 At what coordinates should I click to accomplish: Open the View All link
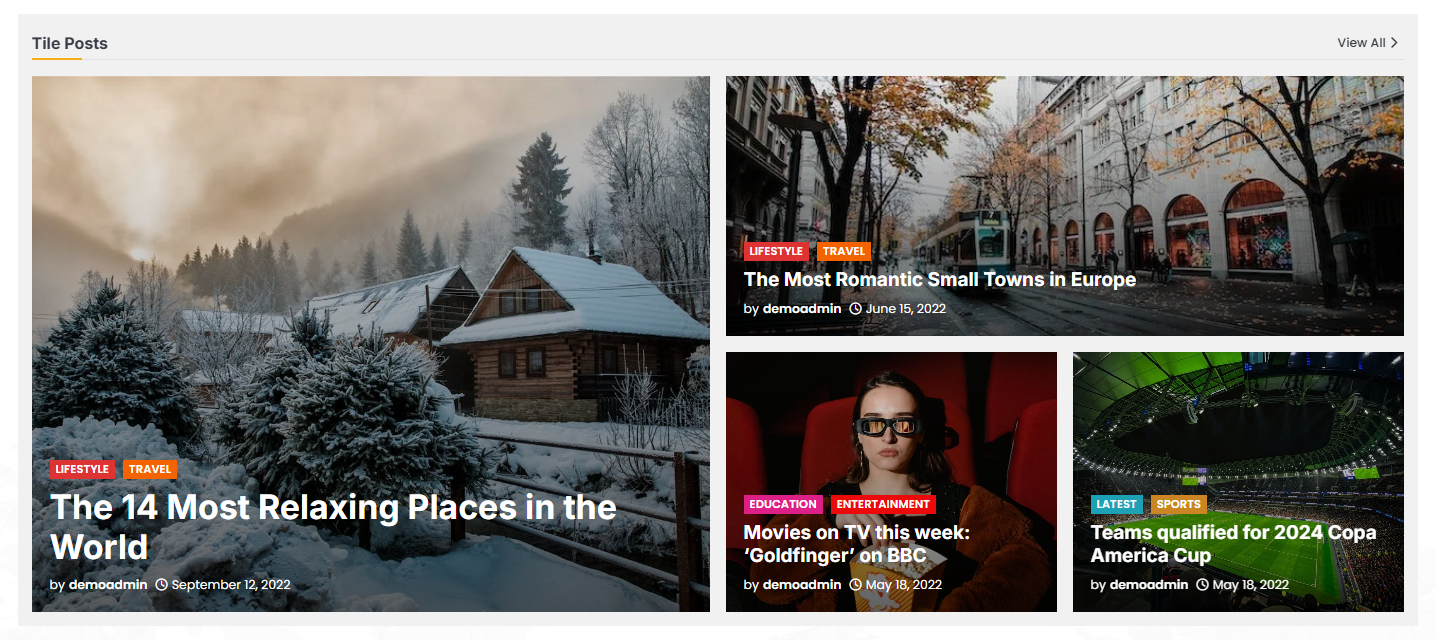1367,43
